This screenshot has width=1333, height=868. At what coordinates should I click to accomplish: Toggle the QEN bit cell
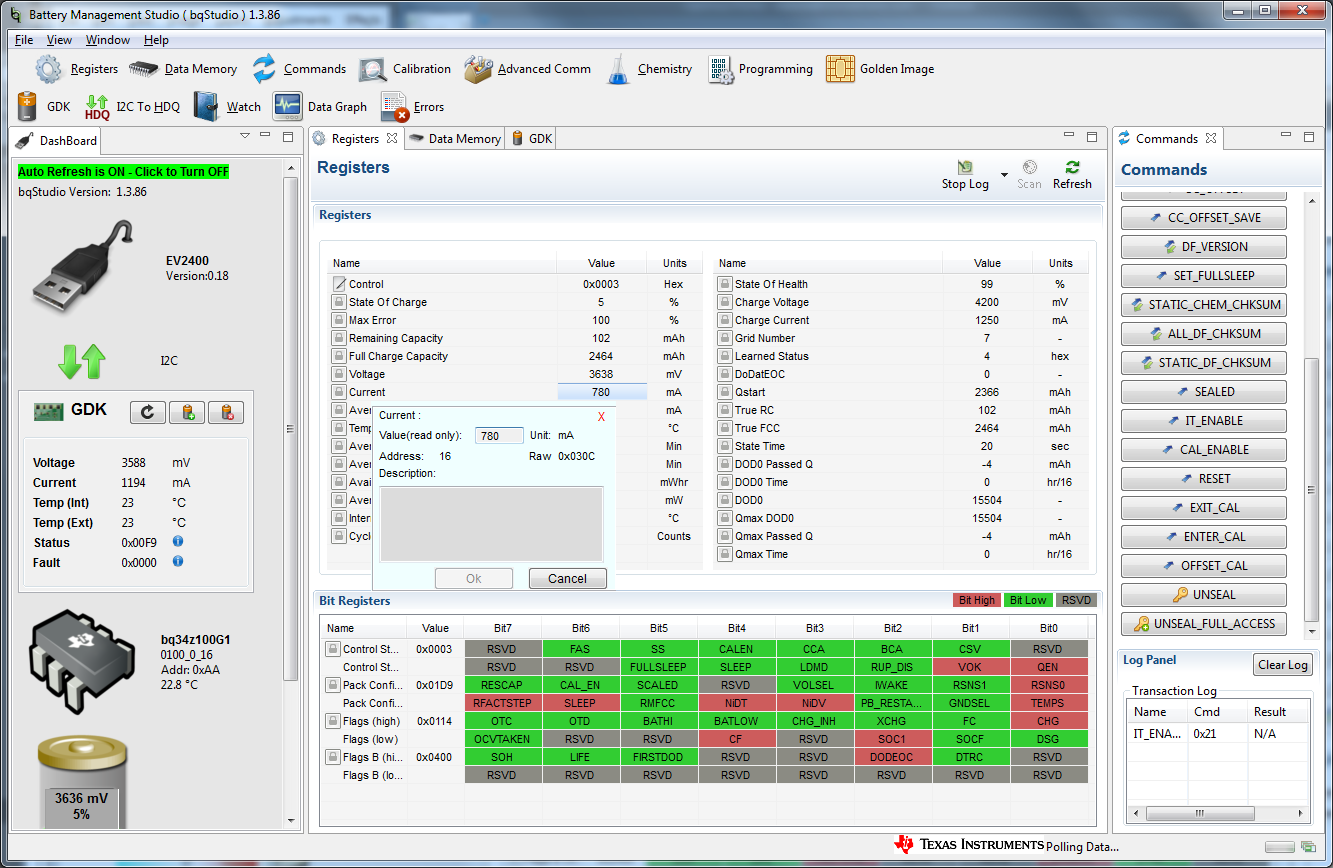coord(1047,667)
